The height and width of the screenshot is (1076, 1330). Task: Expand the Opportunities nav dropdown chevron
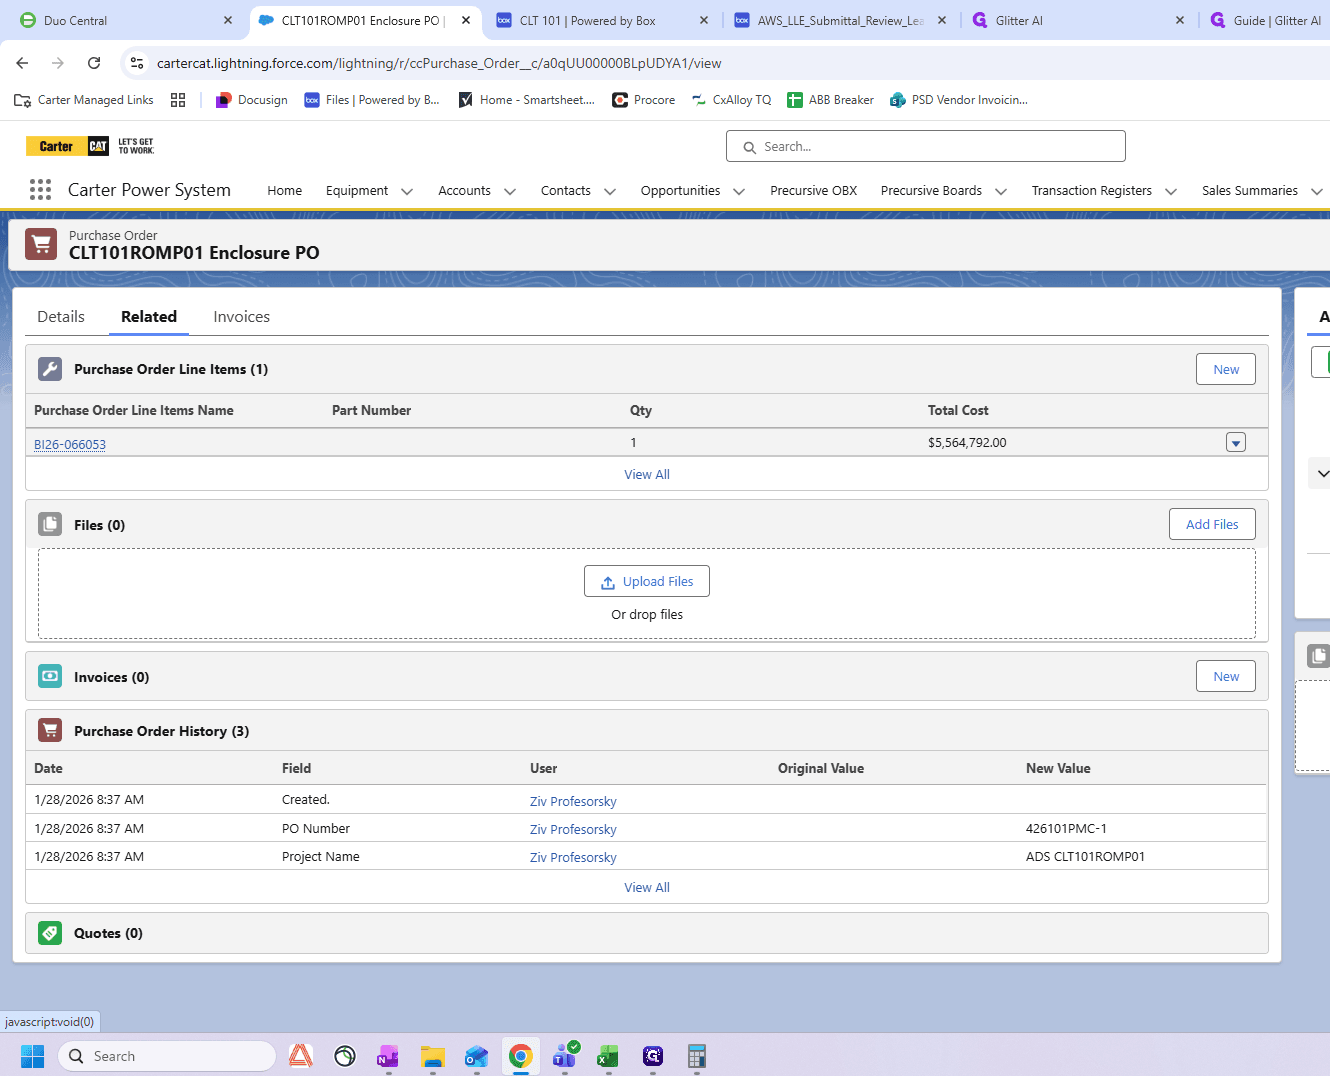point(739,191)
